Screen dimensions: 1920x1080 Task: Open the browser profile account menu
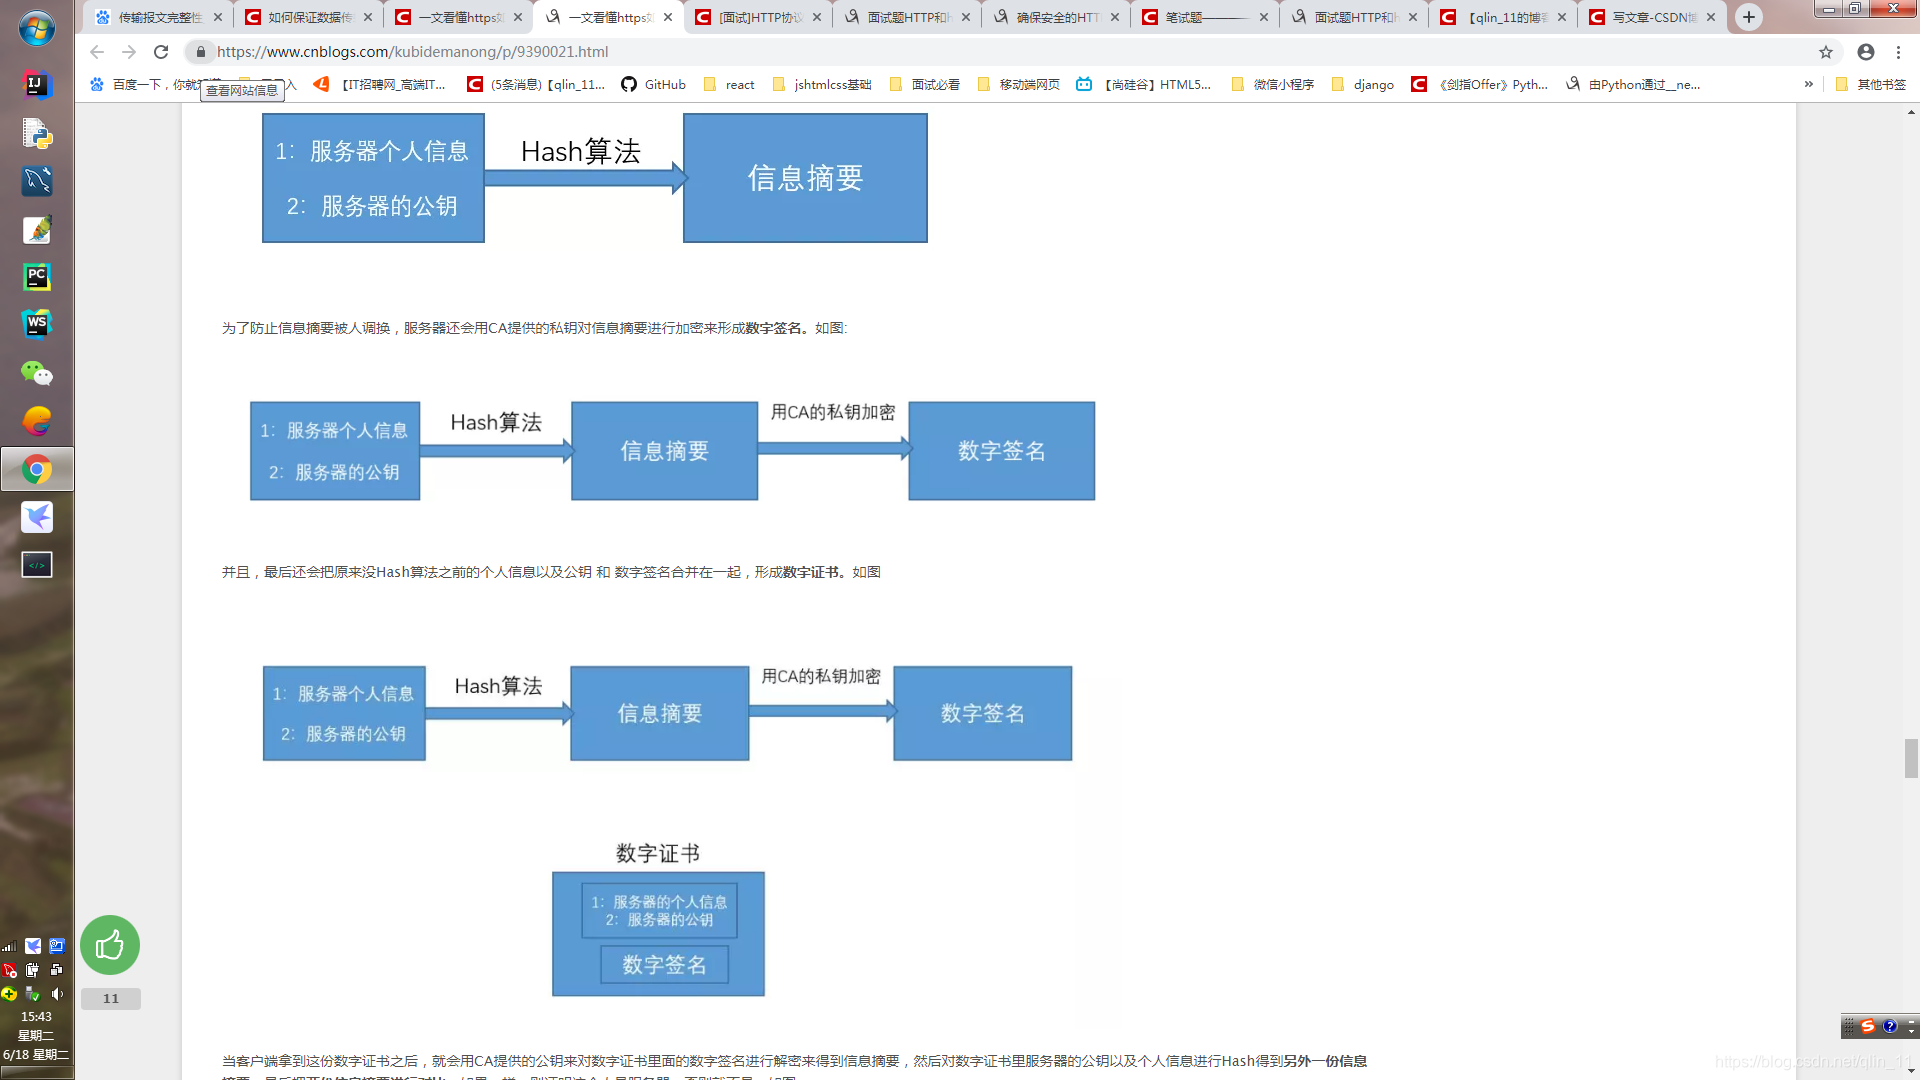pyautogui.click(x=1866, y=52)
